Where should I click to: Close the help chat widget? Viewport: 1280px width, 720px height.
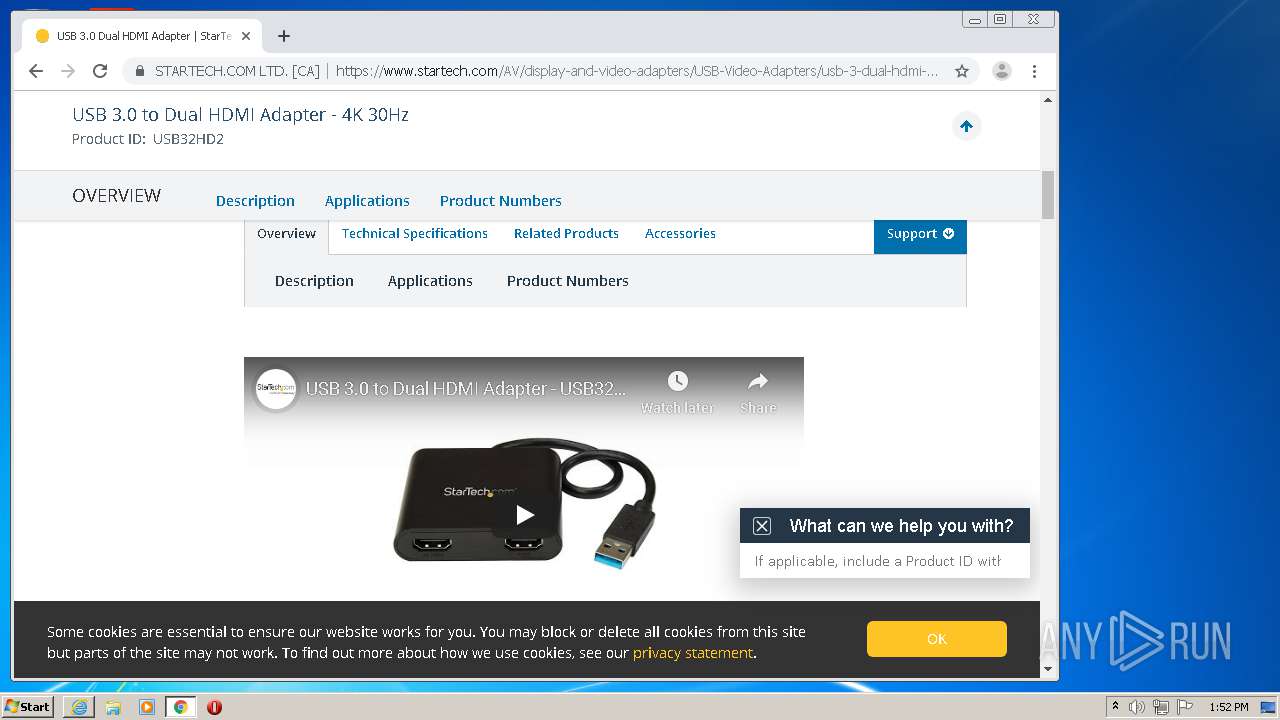[762, 526]
